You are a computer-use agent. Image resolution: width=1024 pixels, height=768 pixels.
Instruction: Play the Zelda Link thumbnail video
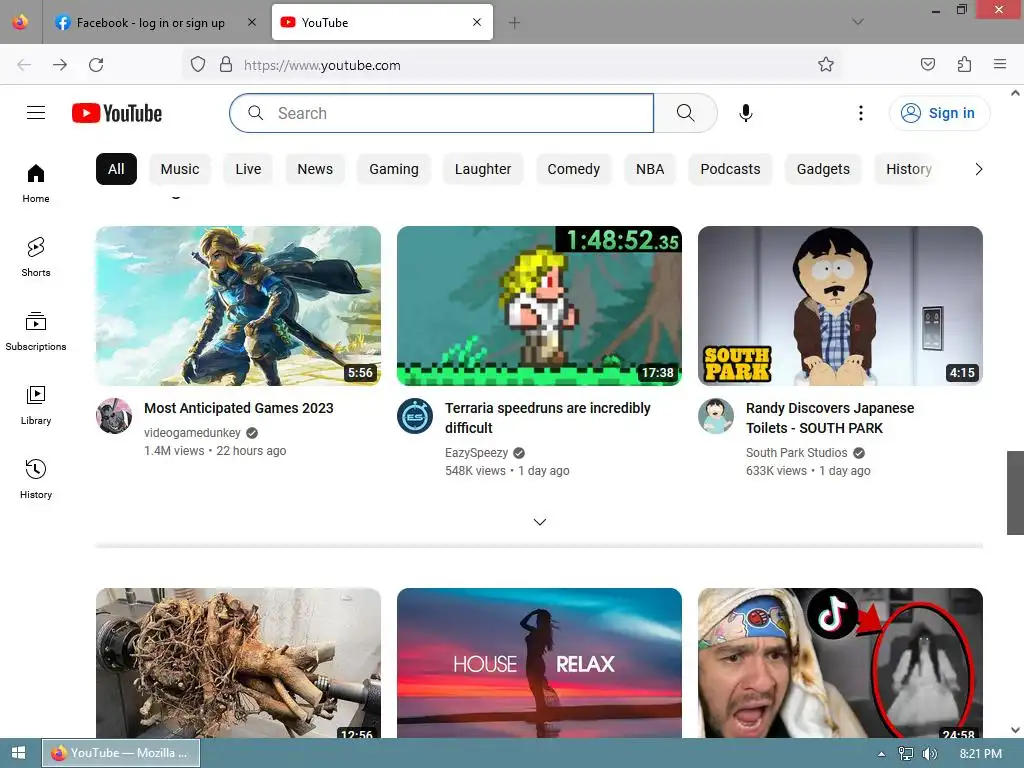pos(238,306)
